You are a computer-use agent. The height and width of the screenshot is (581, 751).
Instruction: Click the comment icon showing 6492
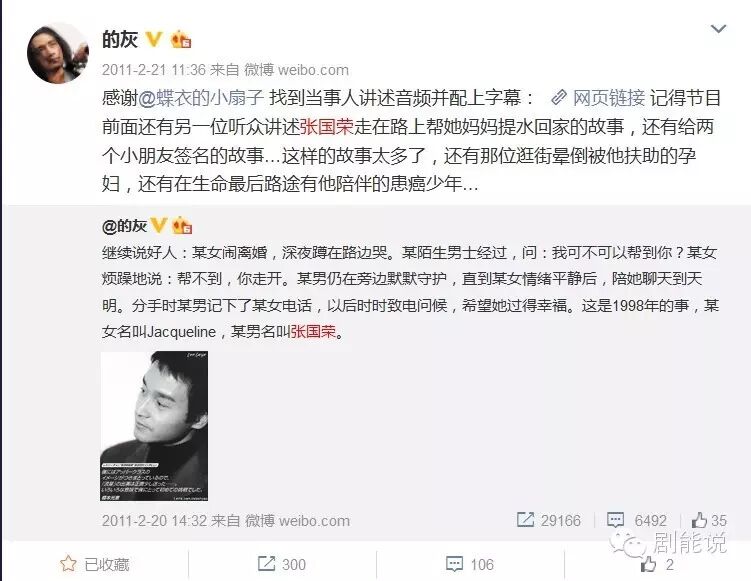615,520
